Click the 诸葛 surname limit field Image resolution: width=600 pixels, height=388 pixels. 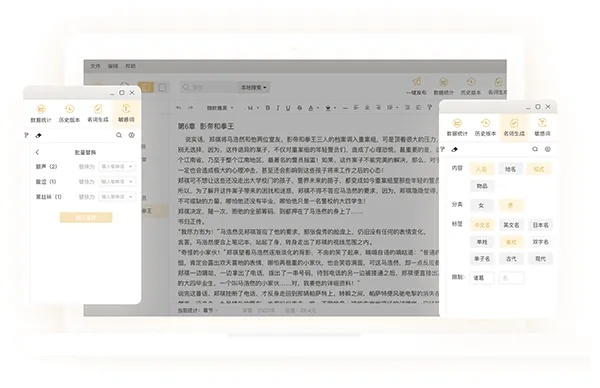click(482, 278)
